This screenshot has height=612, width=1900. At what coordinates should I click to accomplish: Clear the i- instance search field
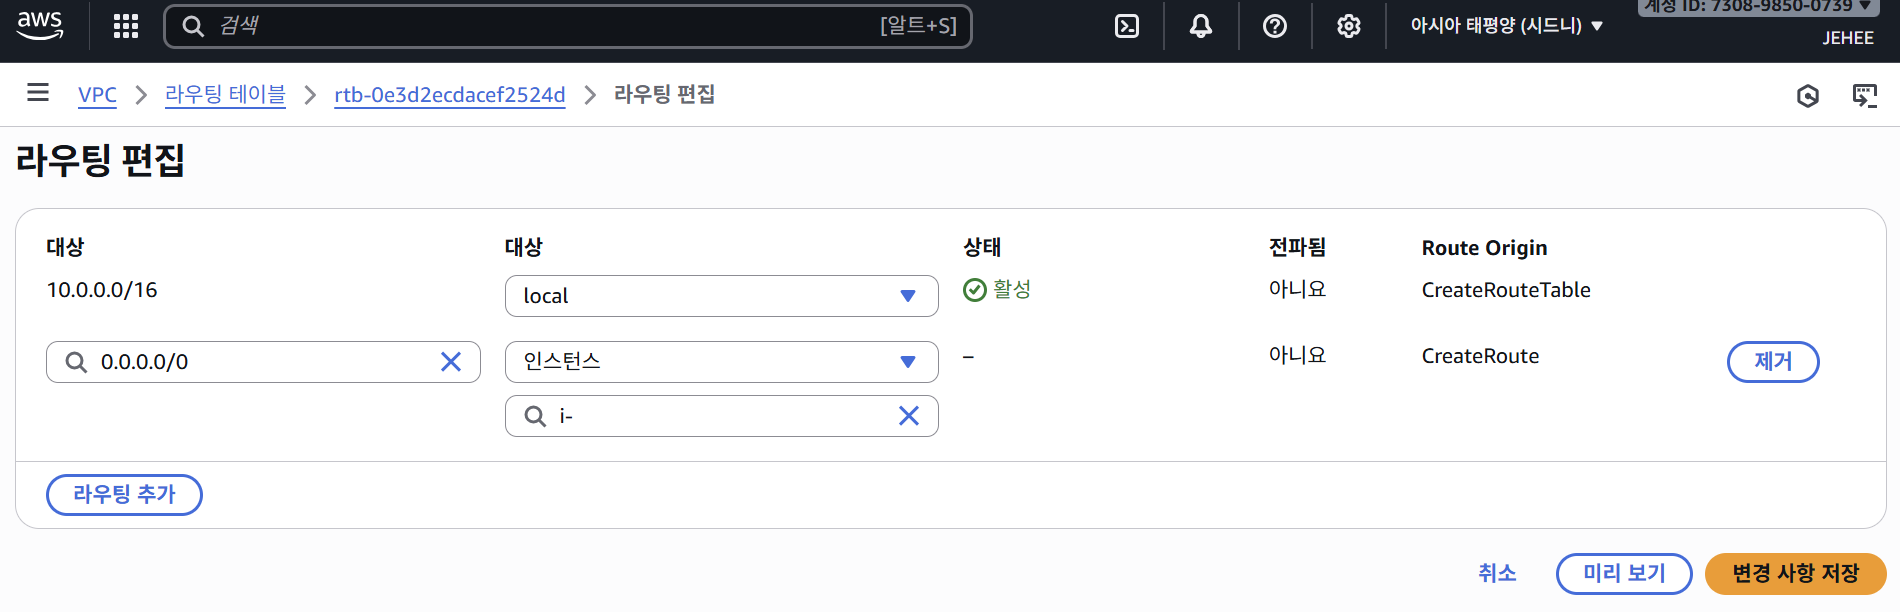pyautogui.click(x=909, y=416)
